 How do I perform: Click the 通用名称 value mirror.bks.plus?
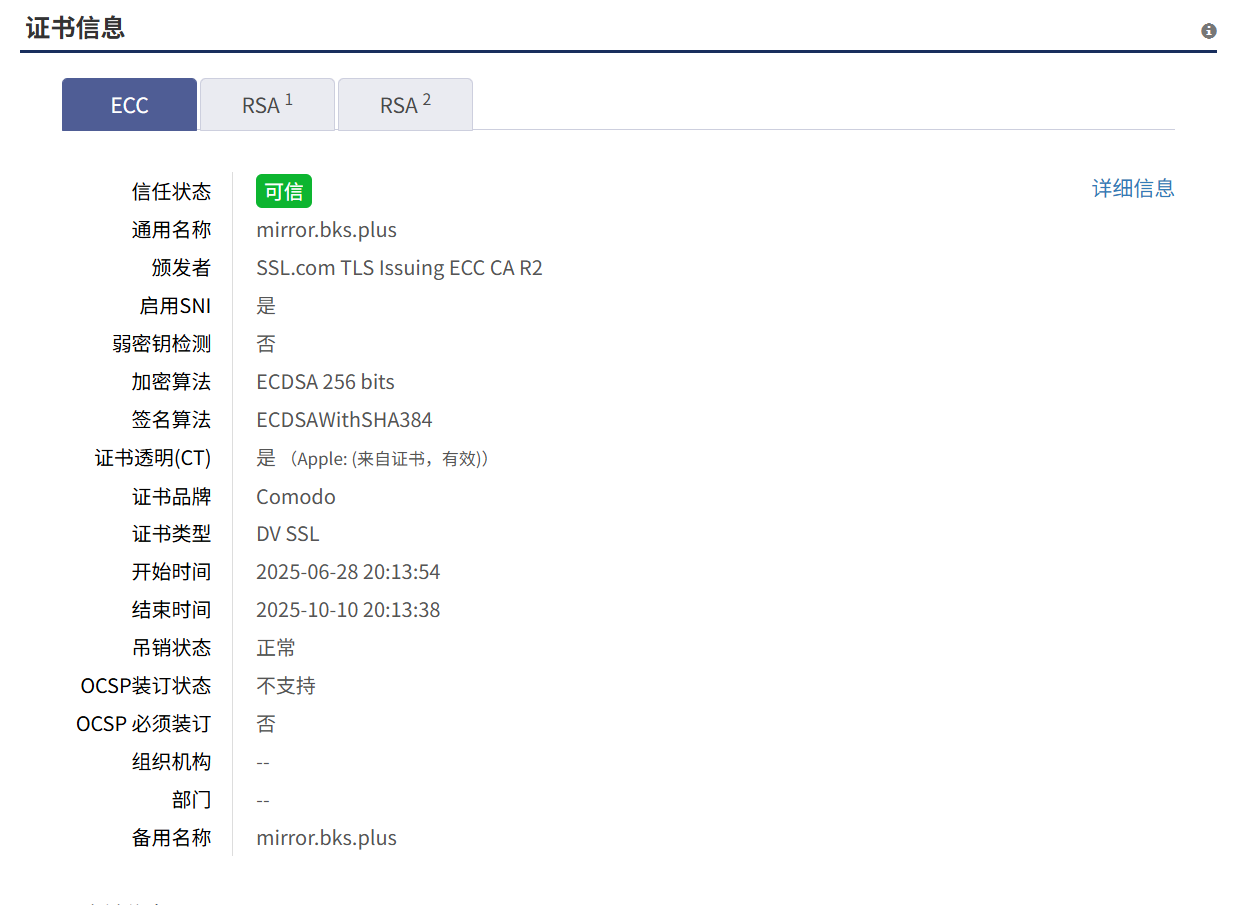[x=326, y=230]
